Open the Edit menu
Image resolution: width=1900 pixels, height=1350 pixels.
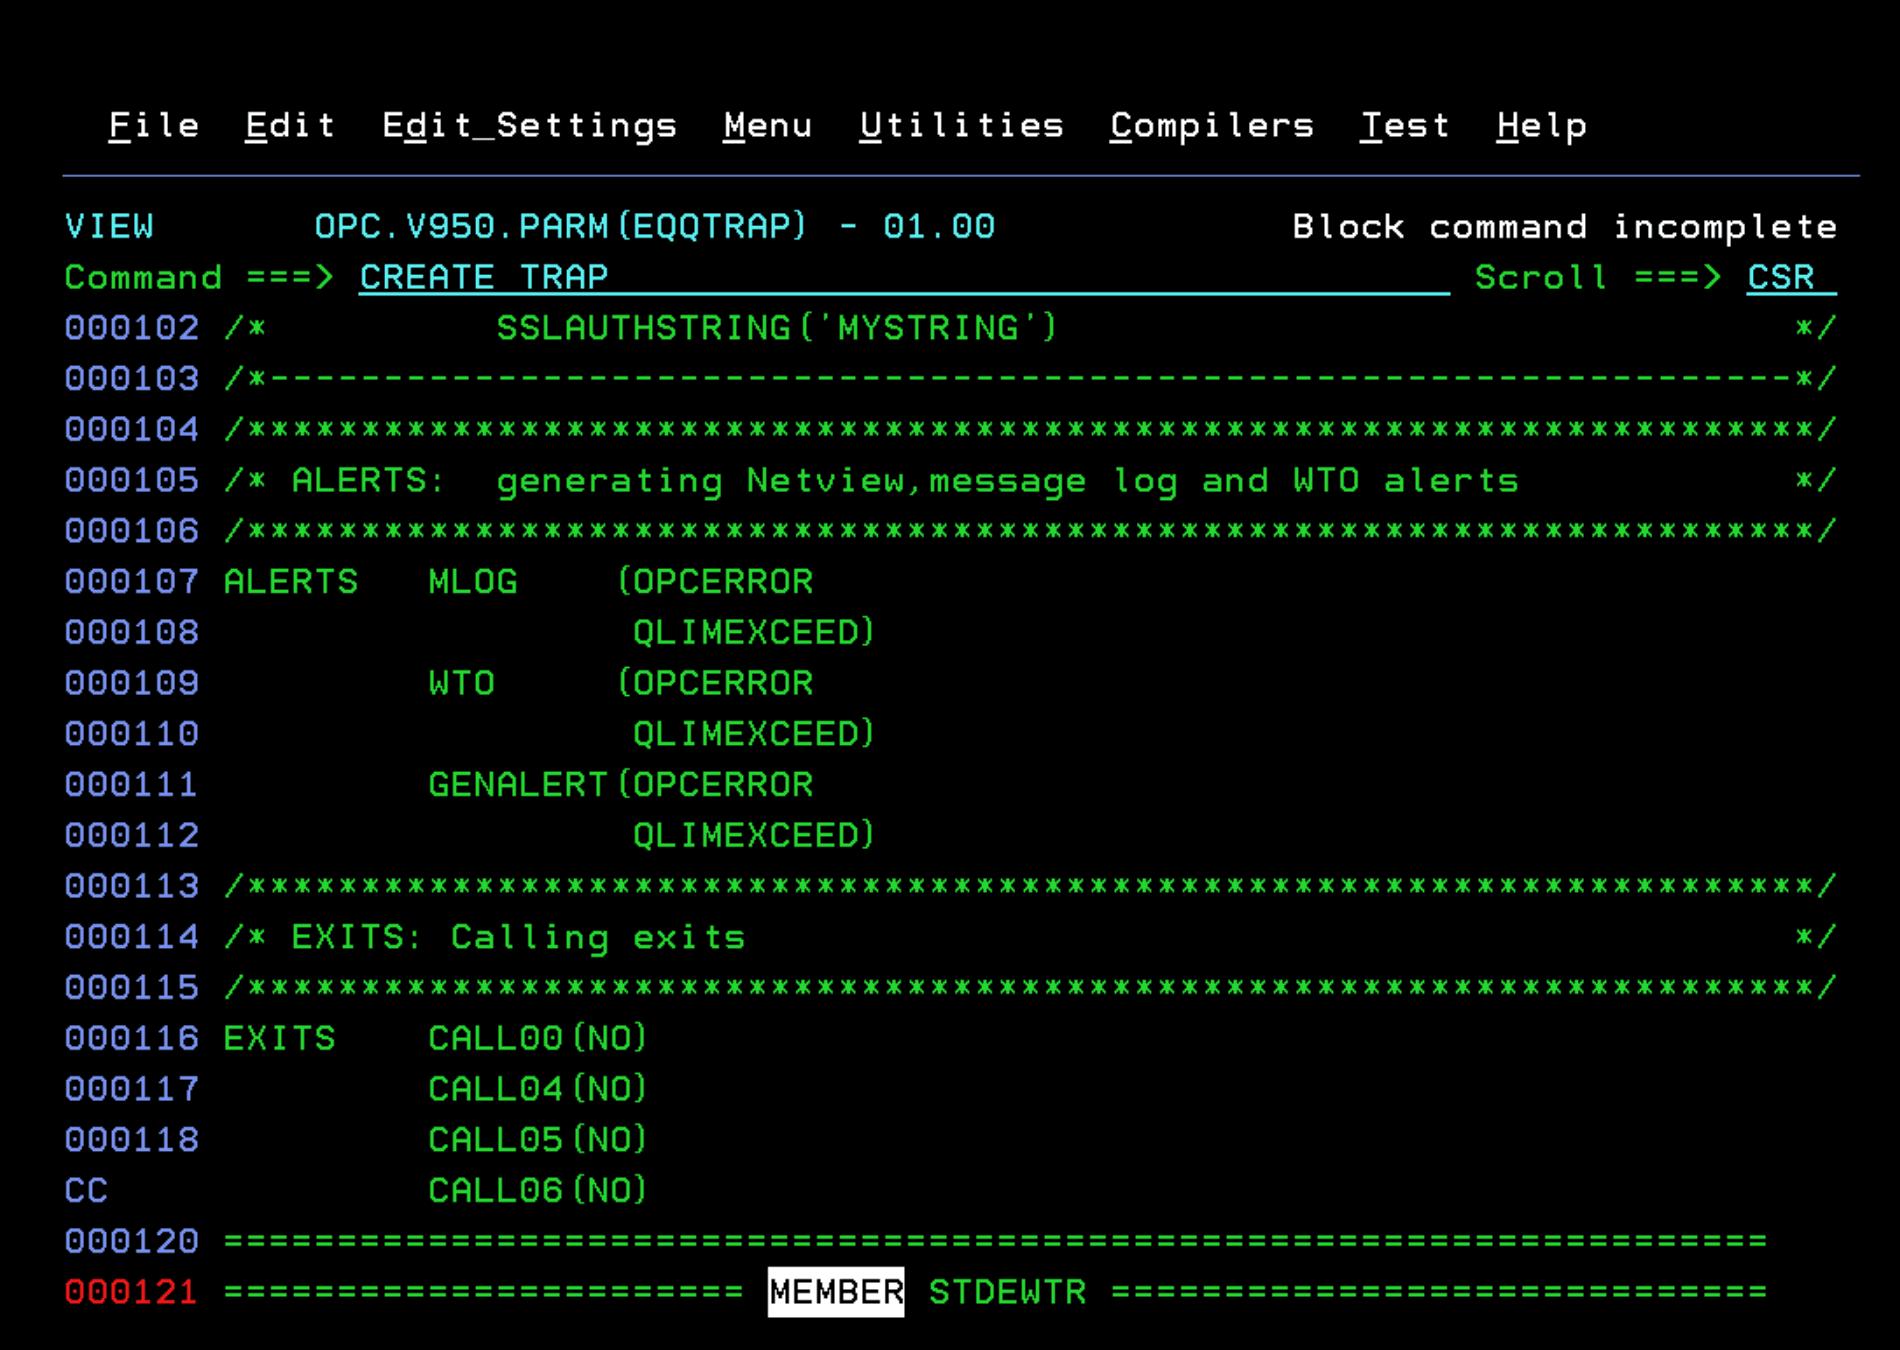click(289, 125)
